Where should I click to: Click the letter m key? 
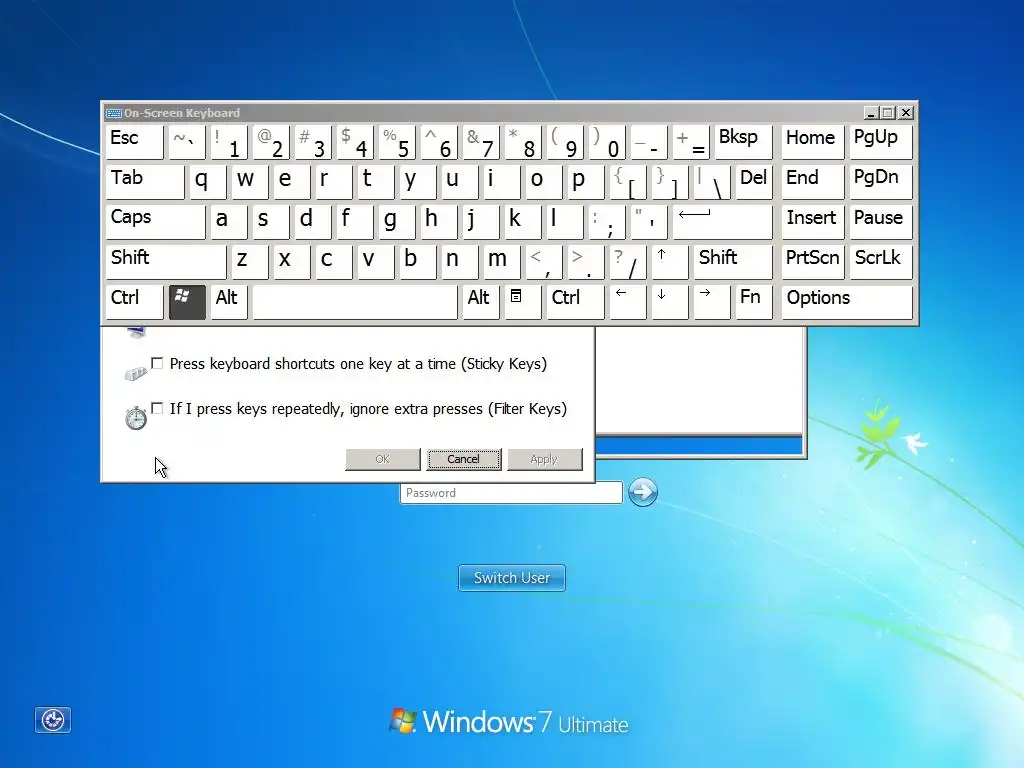click(x=502, y=263)
